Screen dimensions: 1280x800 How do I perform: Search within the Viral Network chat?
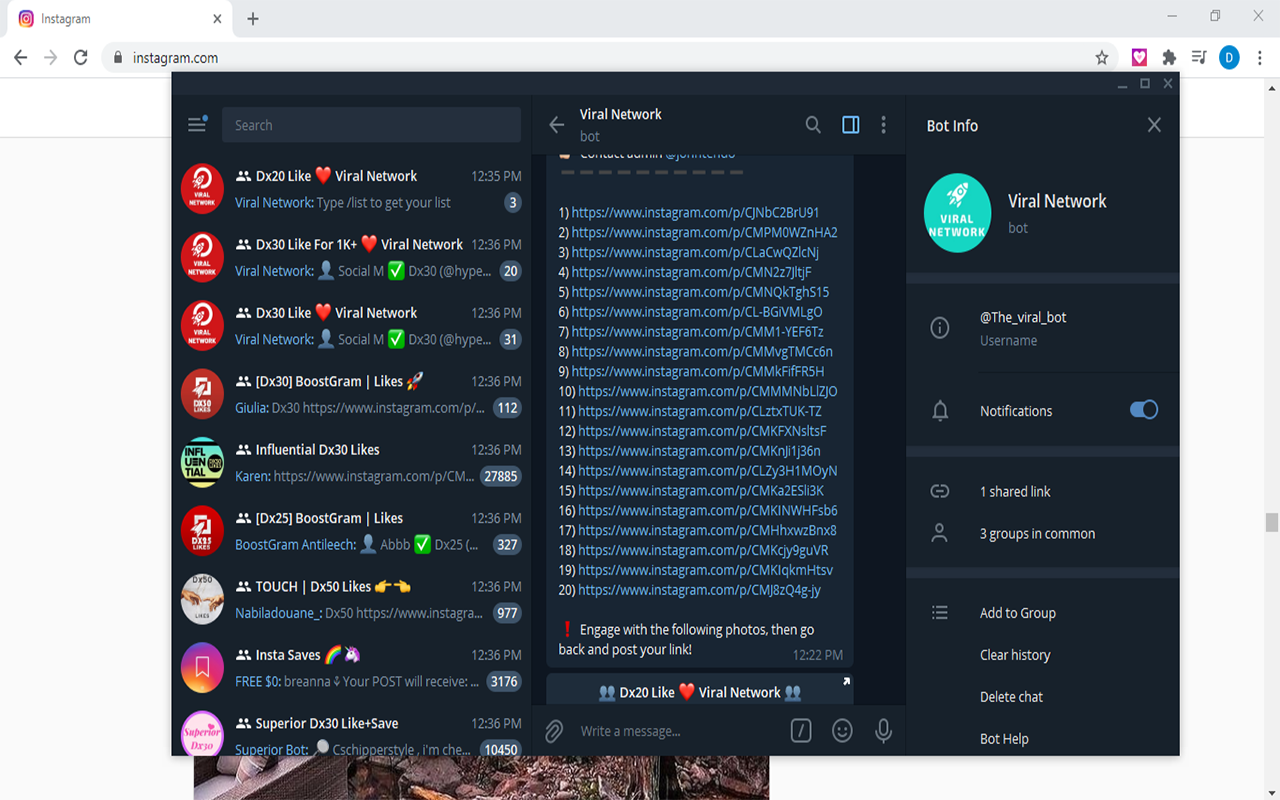(813, 125)
